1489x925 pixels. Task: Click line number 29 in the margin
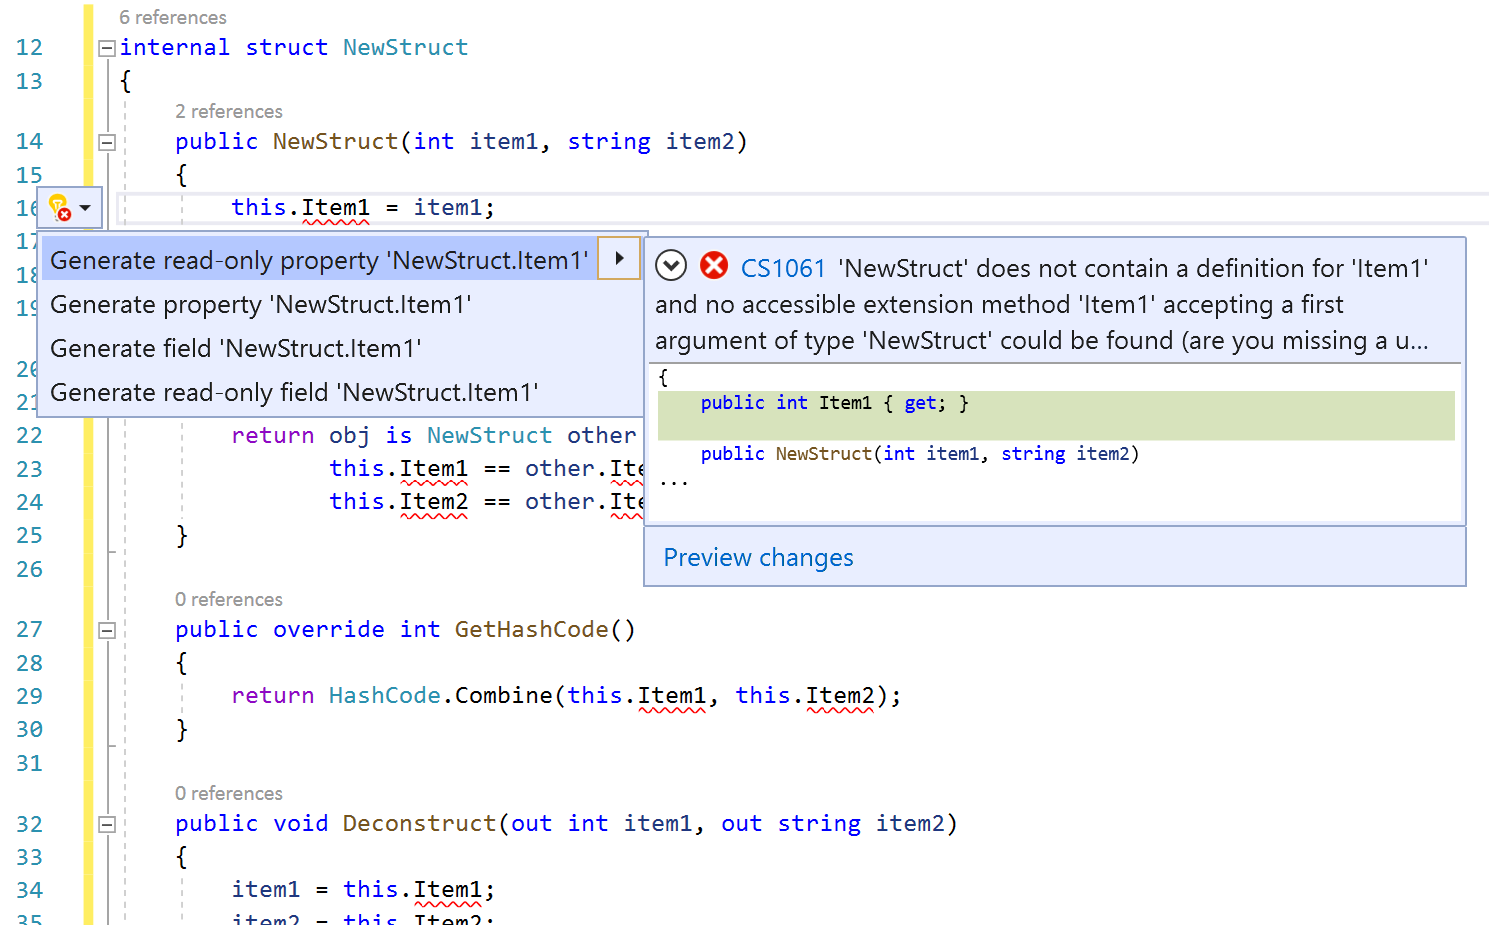tap(29, 695)
